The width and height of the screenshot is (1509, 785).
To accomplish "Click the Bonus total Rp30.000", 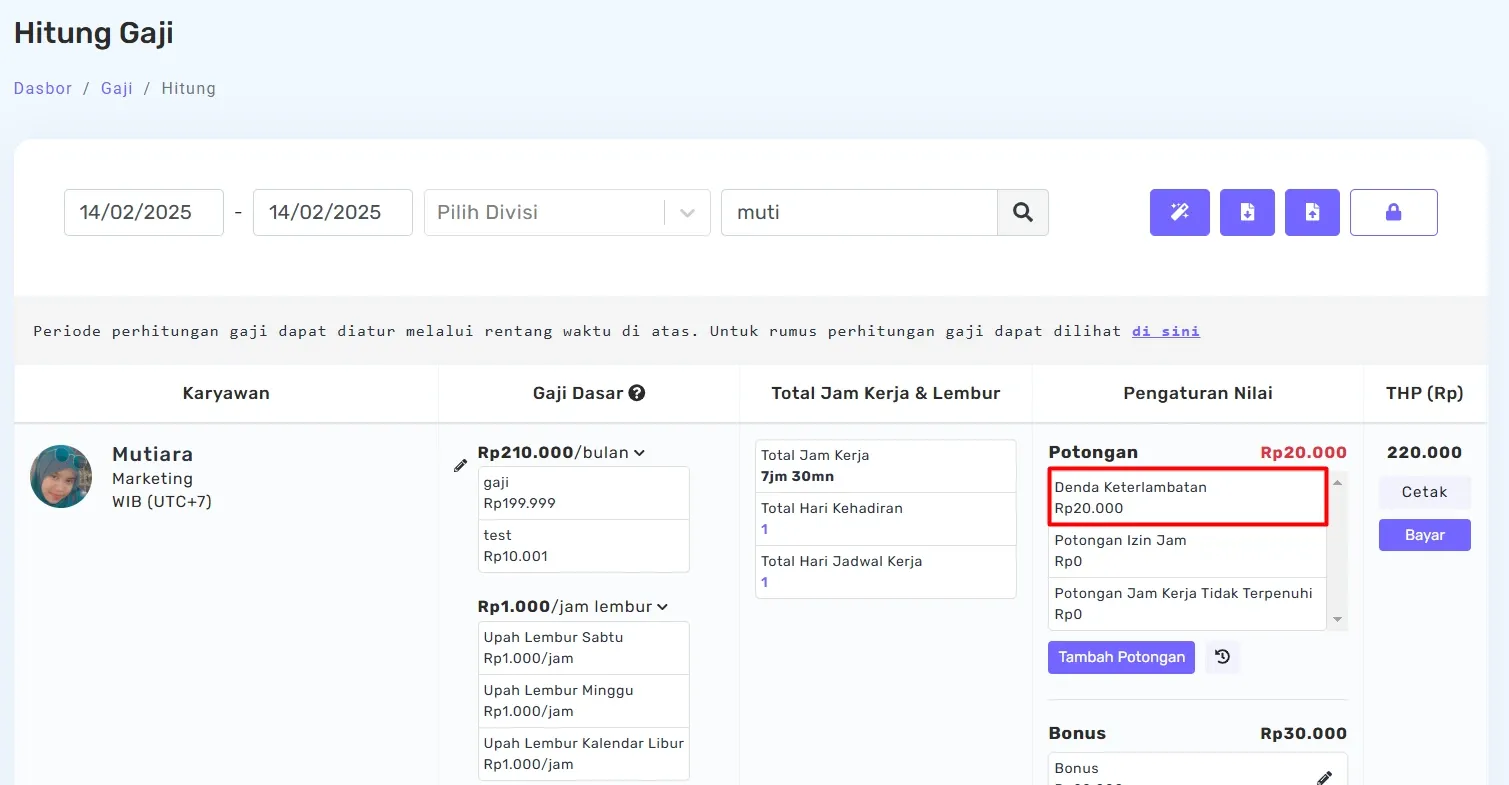I will (x=1303, y=733).
